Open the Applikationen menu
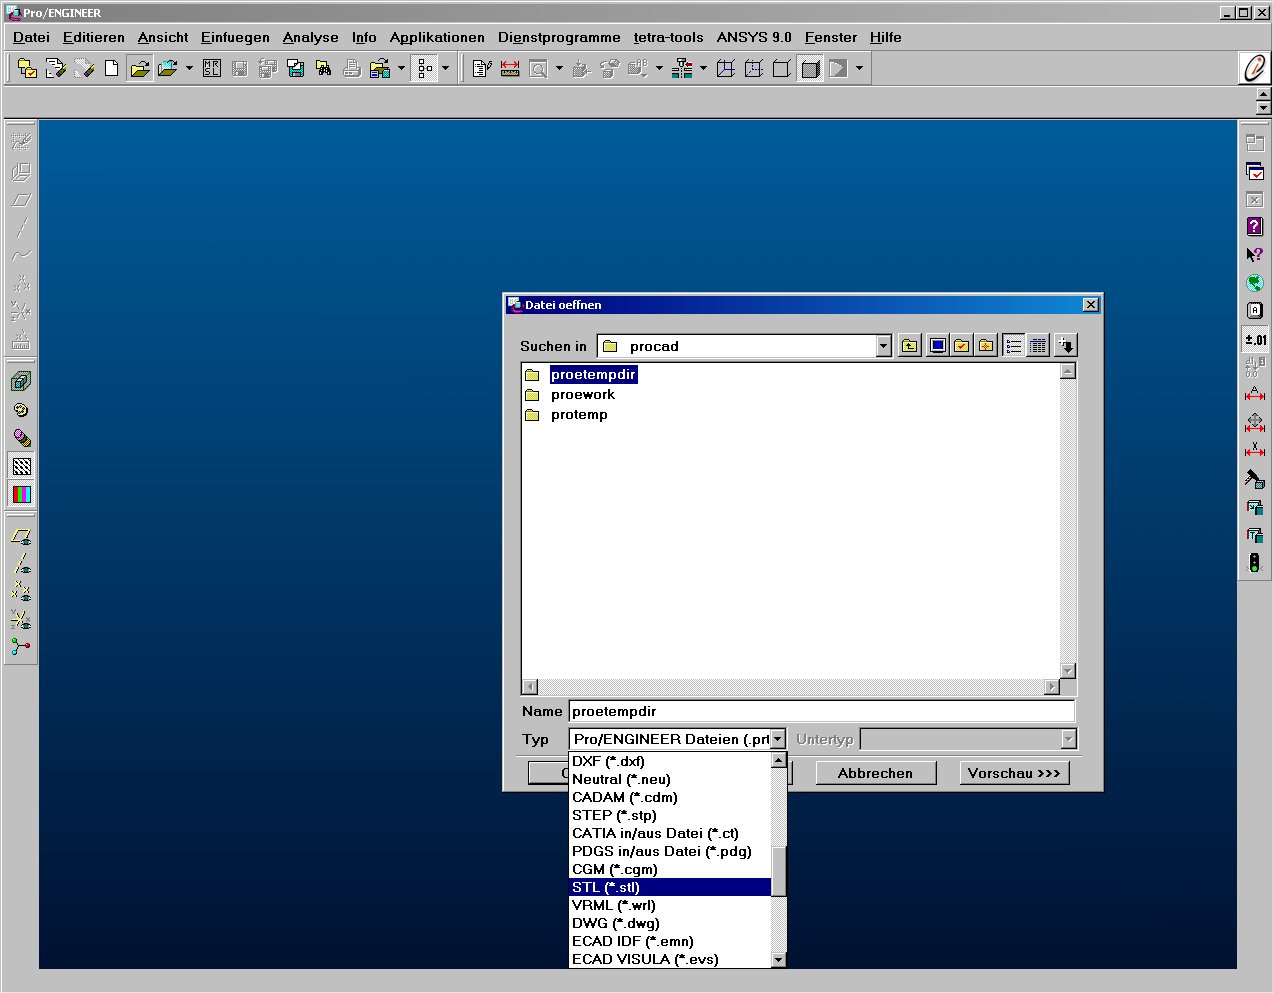This screenshot has height=993, width=1273. [x=437, y=37]
